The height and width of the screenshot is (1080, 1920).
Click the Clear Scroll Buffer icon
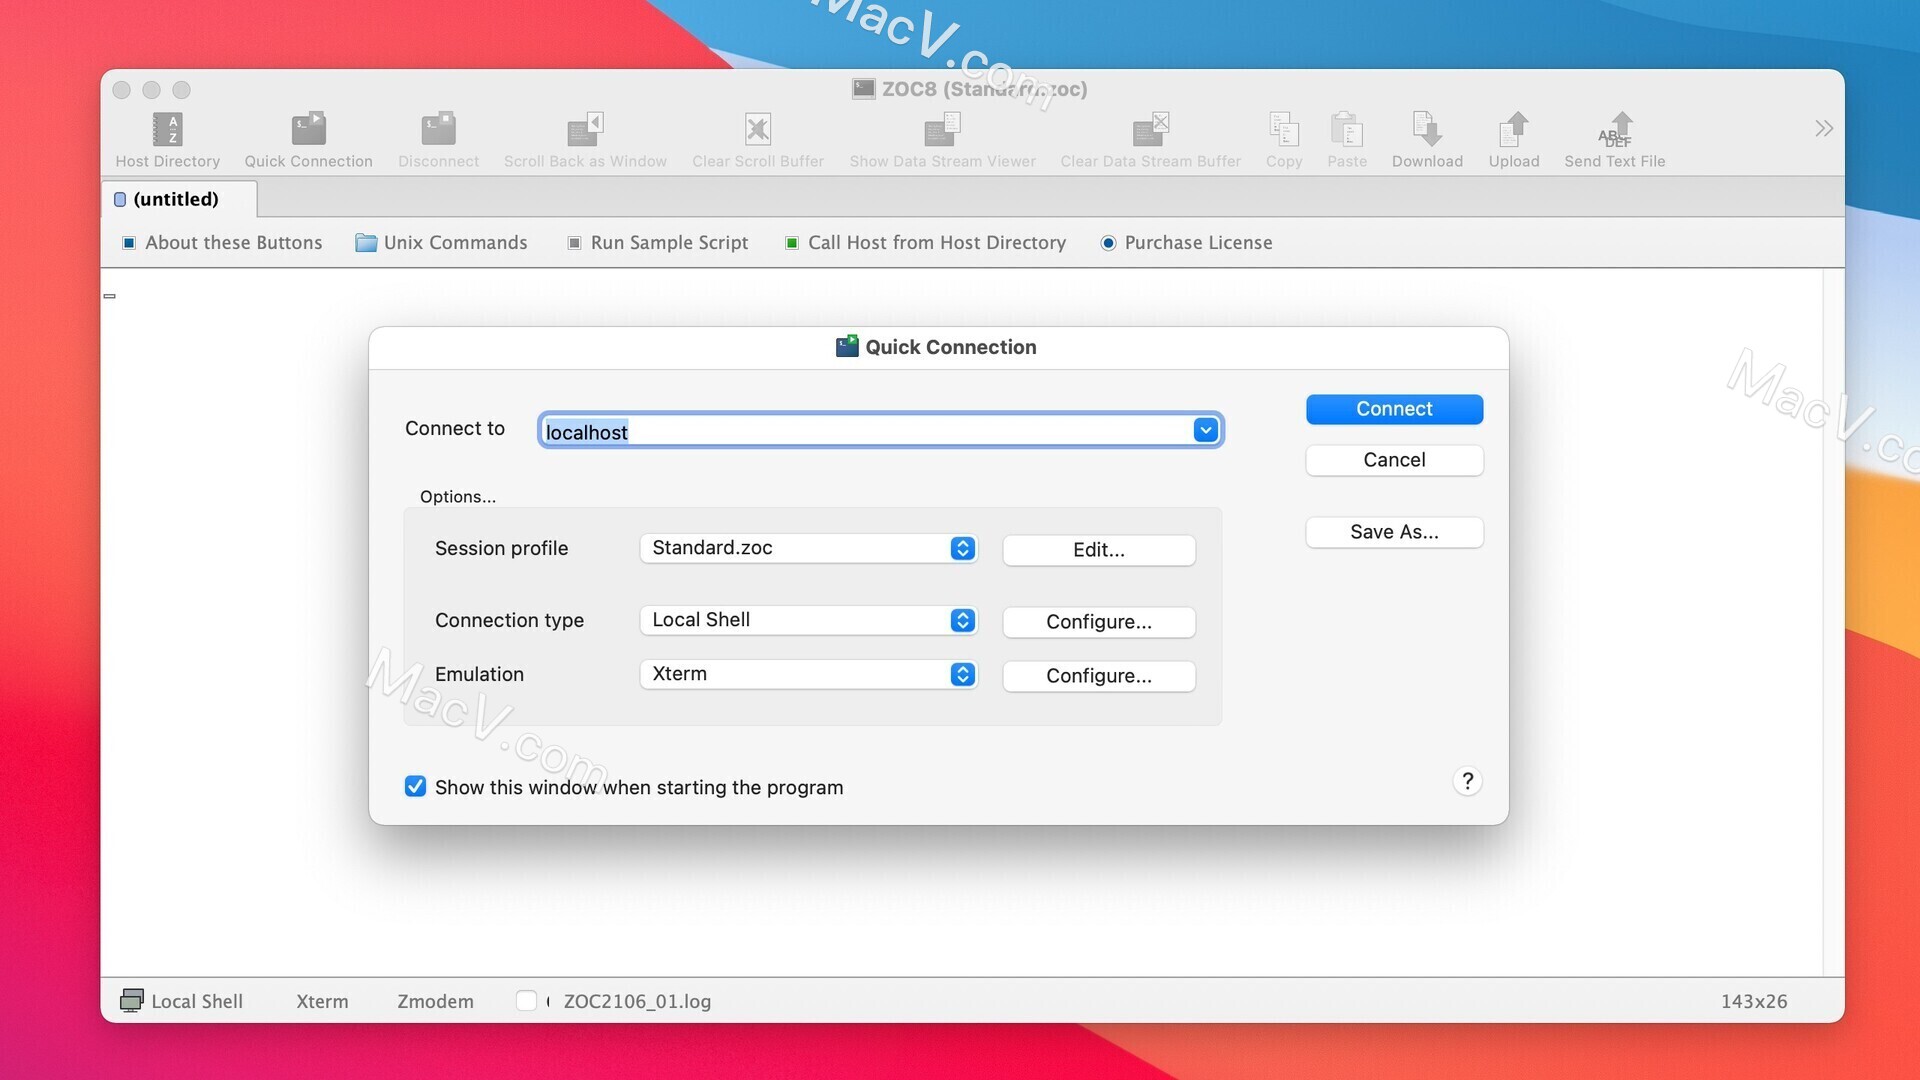click(x=758, y=129)
